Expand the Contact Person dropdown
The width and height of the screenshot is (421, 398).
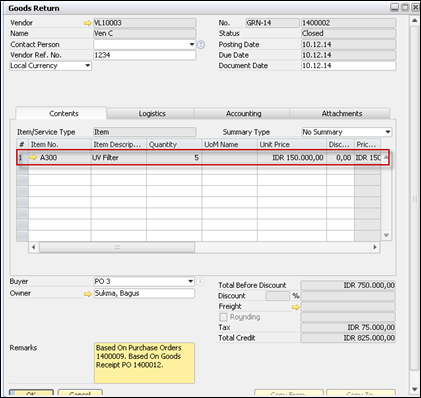[192, 44]
